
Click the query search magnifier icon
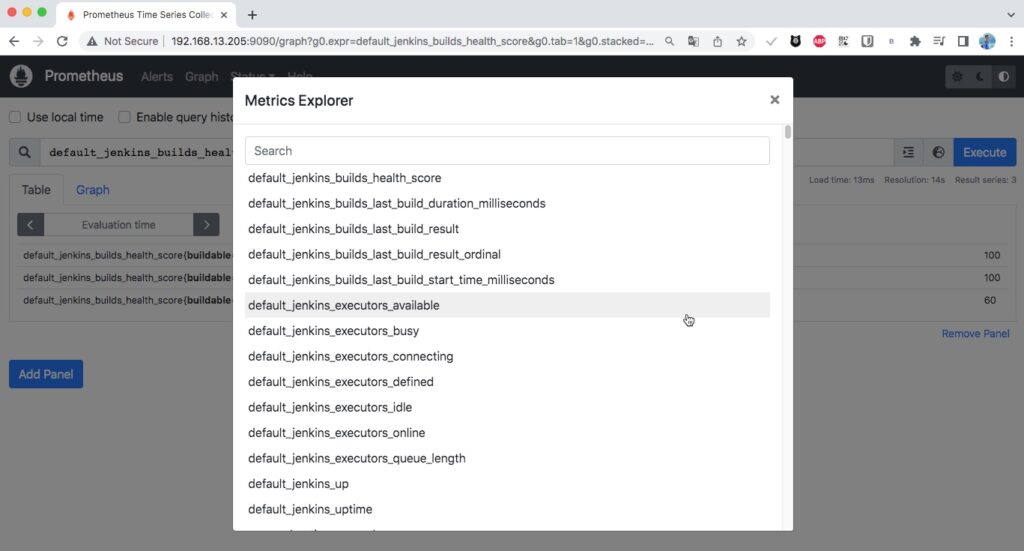click(24, 152)
